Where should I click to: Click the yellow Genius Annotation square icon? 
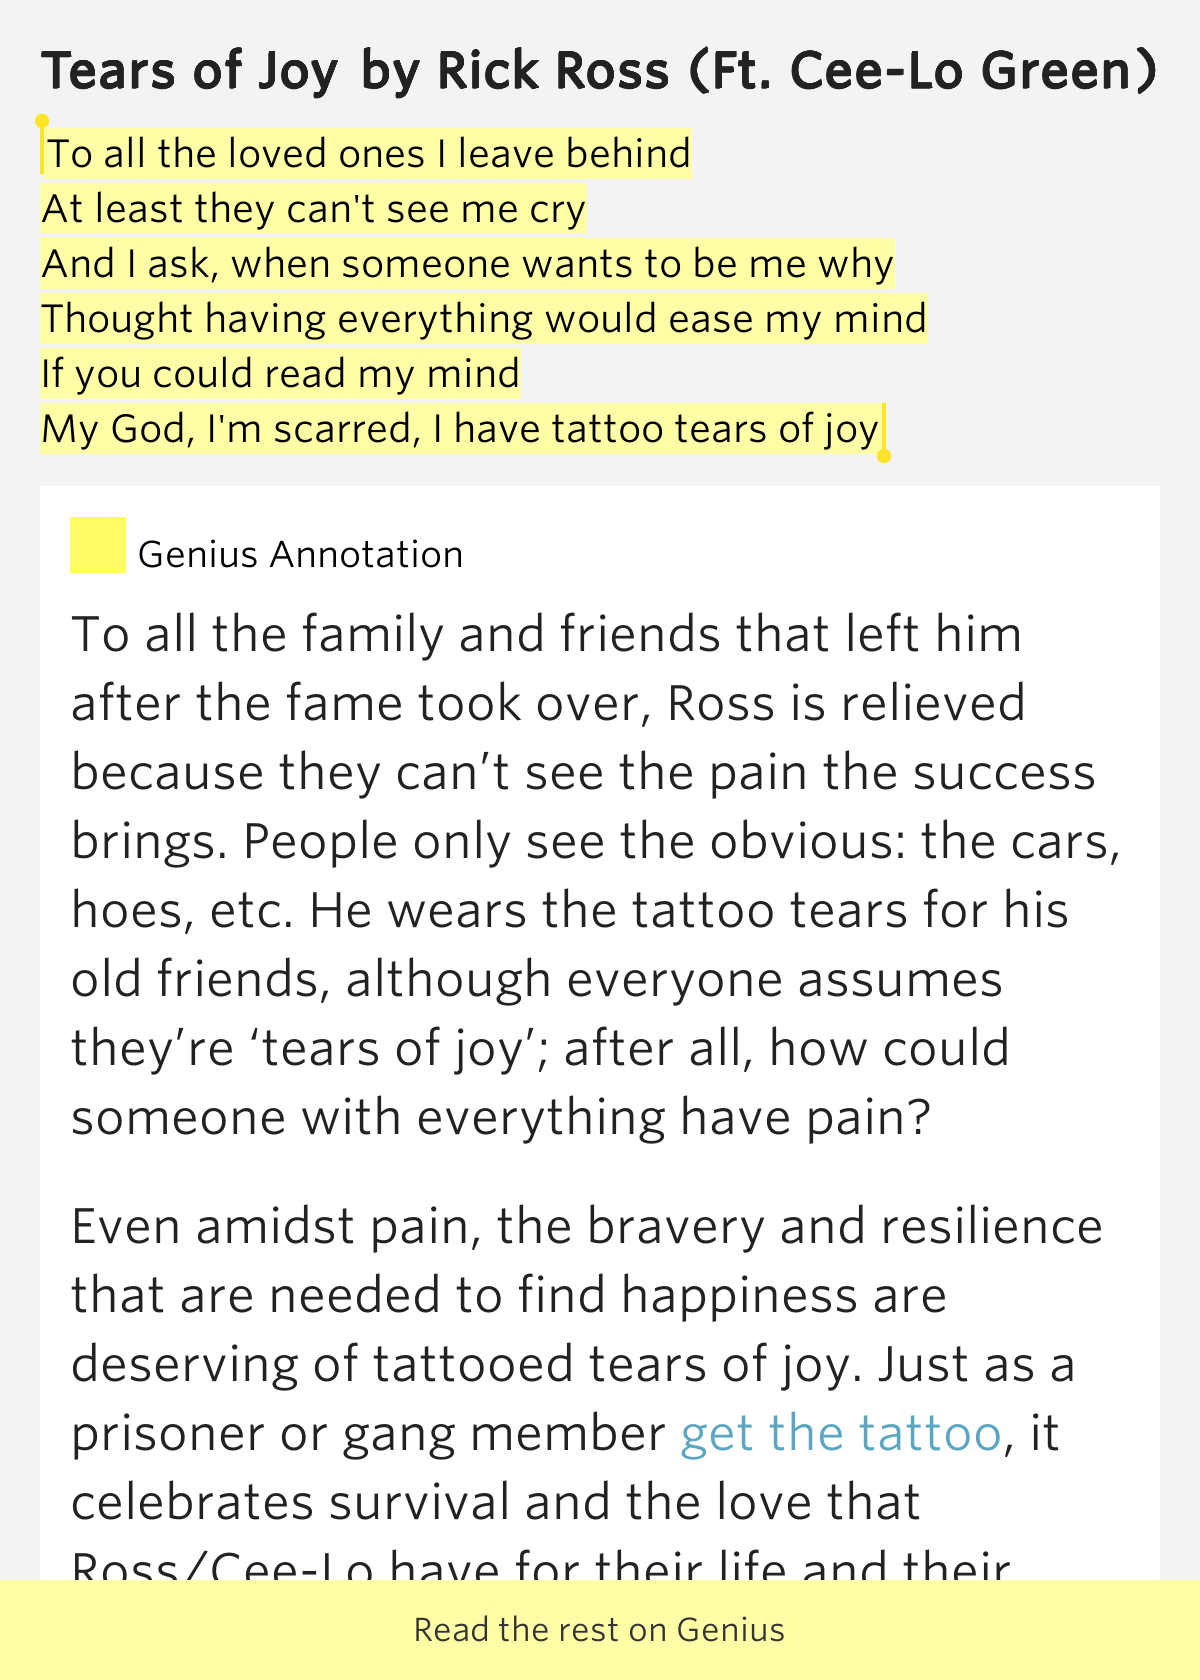pyautogui.click(x=97, y=545)
